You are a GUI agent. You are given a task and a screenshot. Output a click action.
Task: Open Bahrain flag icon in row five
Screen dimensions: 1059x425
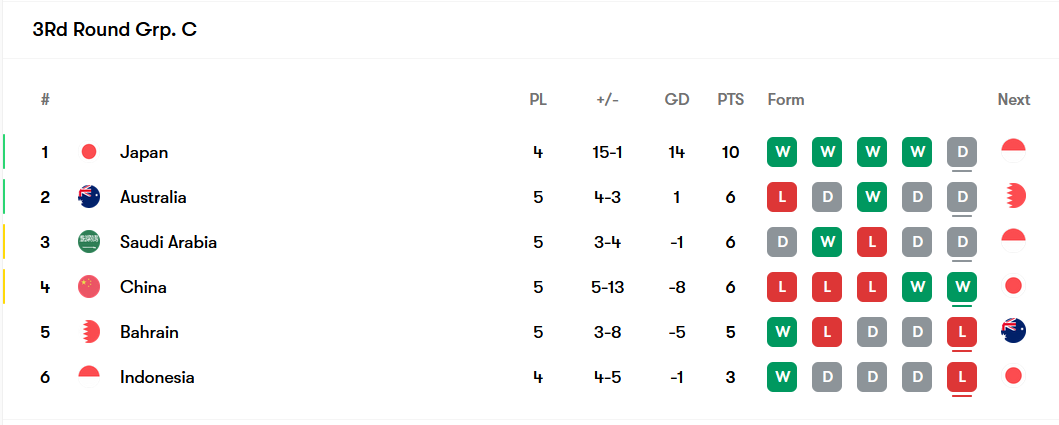pos(88,332)
